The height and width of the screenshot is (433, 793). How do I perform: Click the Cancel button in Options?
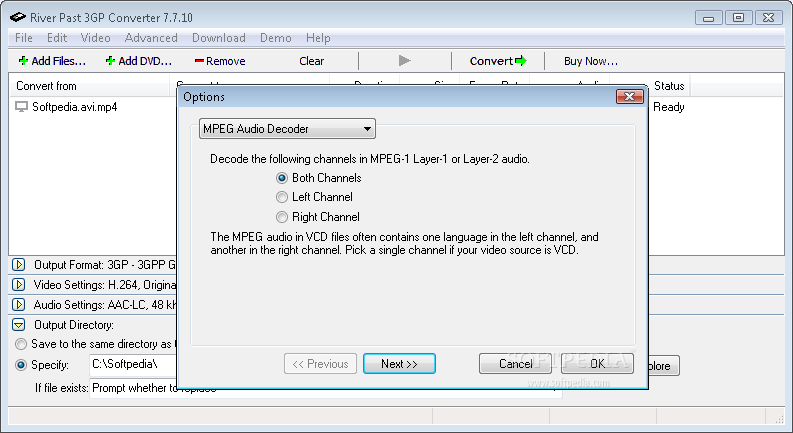(515, 364)
